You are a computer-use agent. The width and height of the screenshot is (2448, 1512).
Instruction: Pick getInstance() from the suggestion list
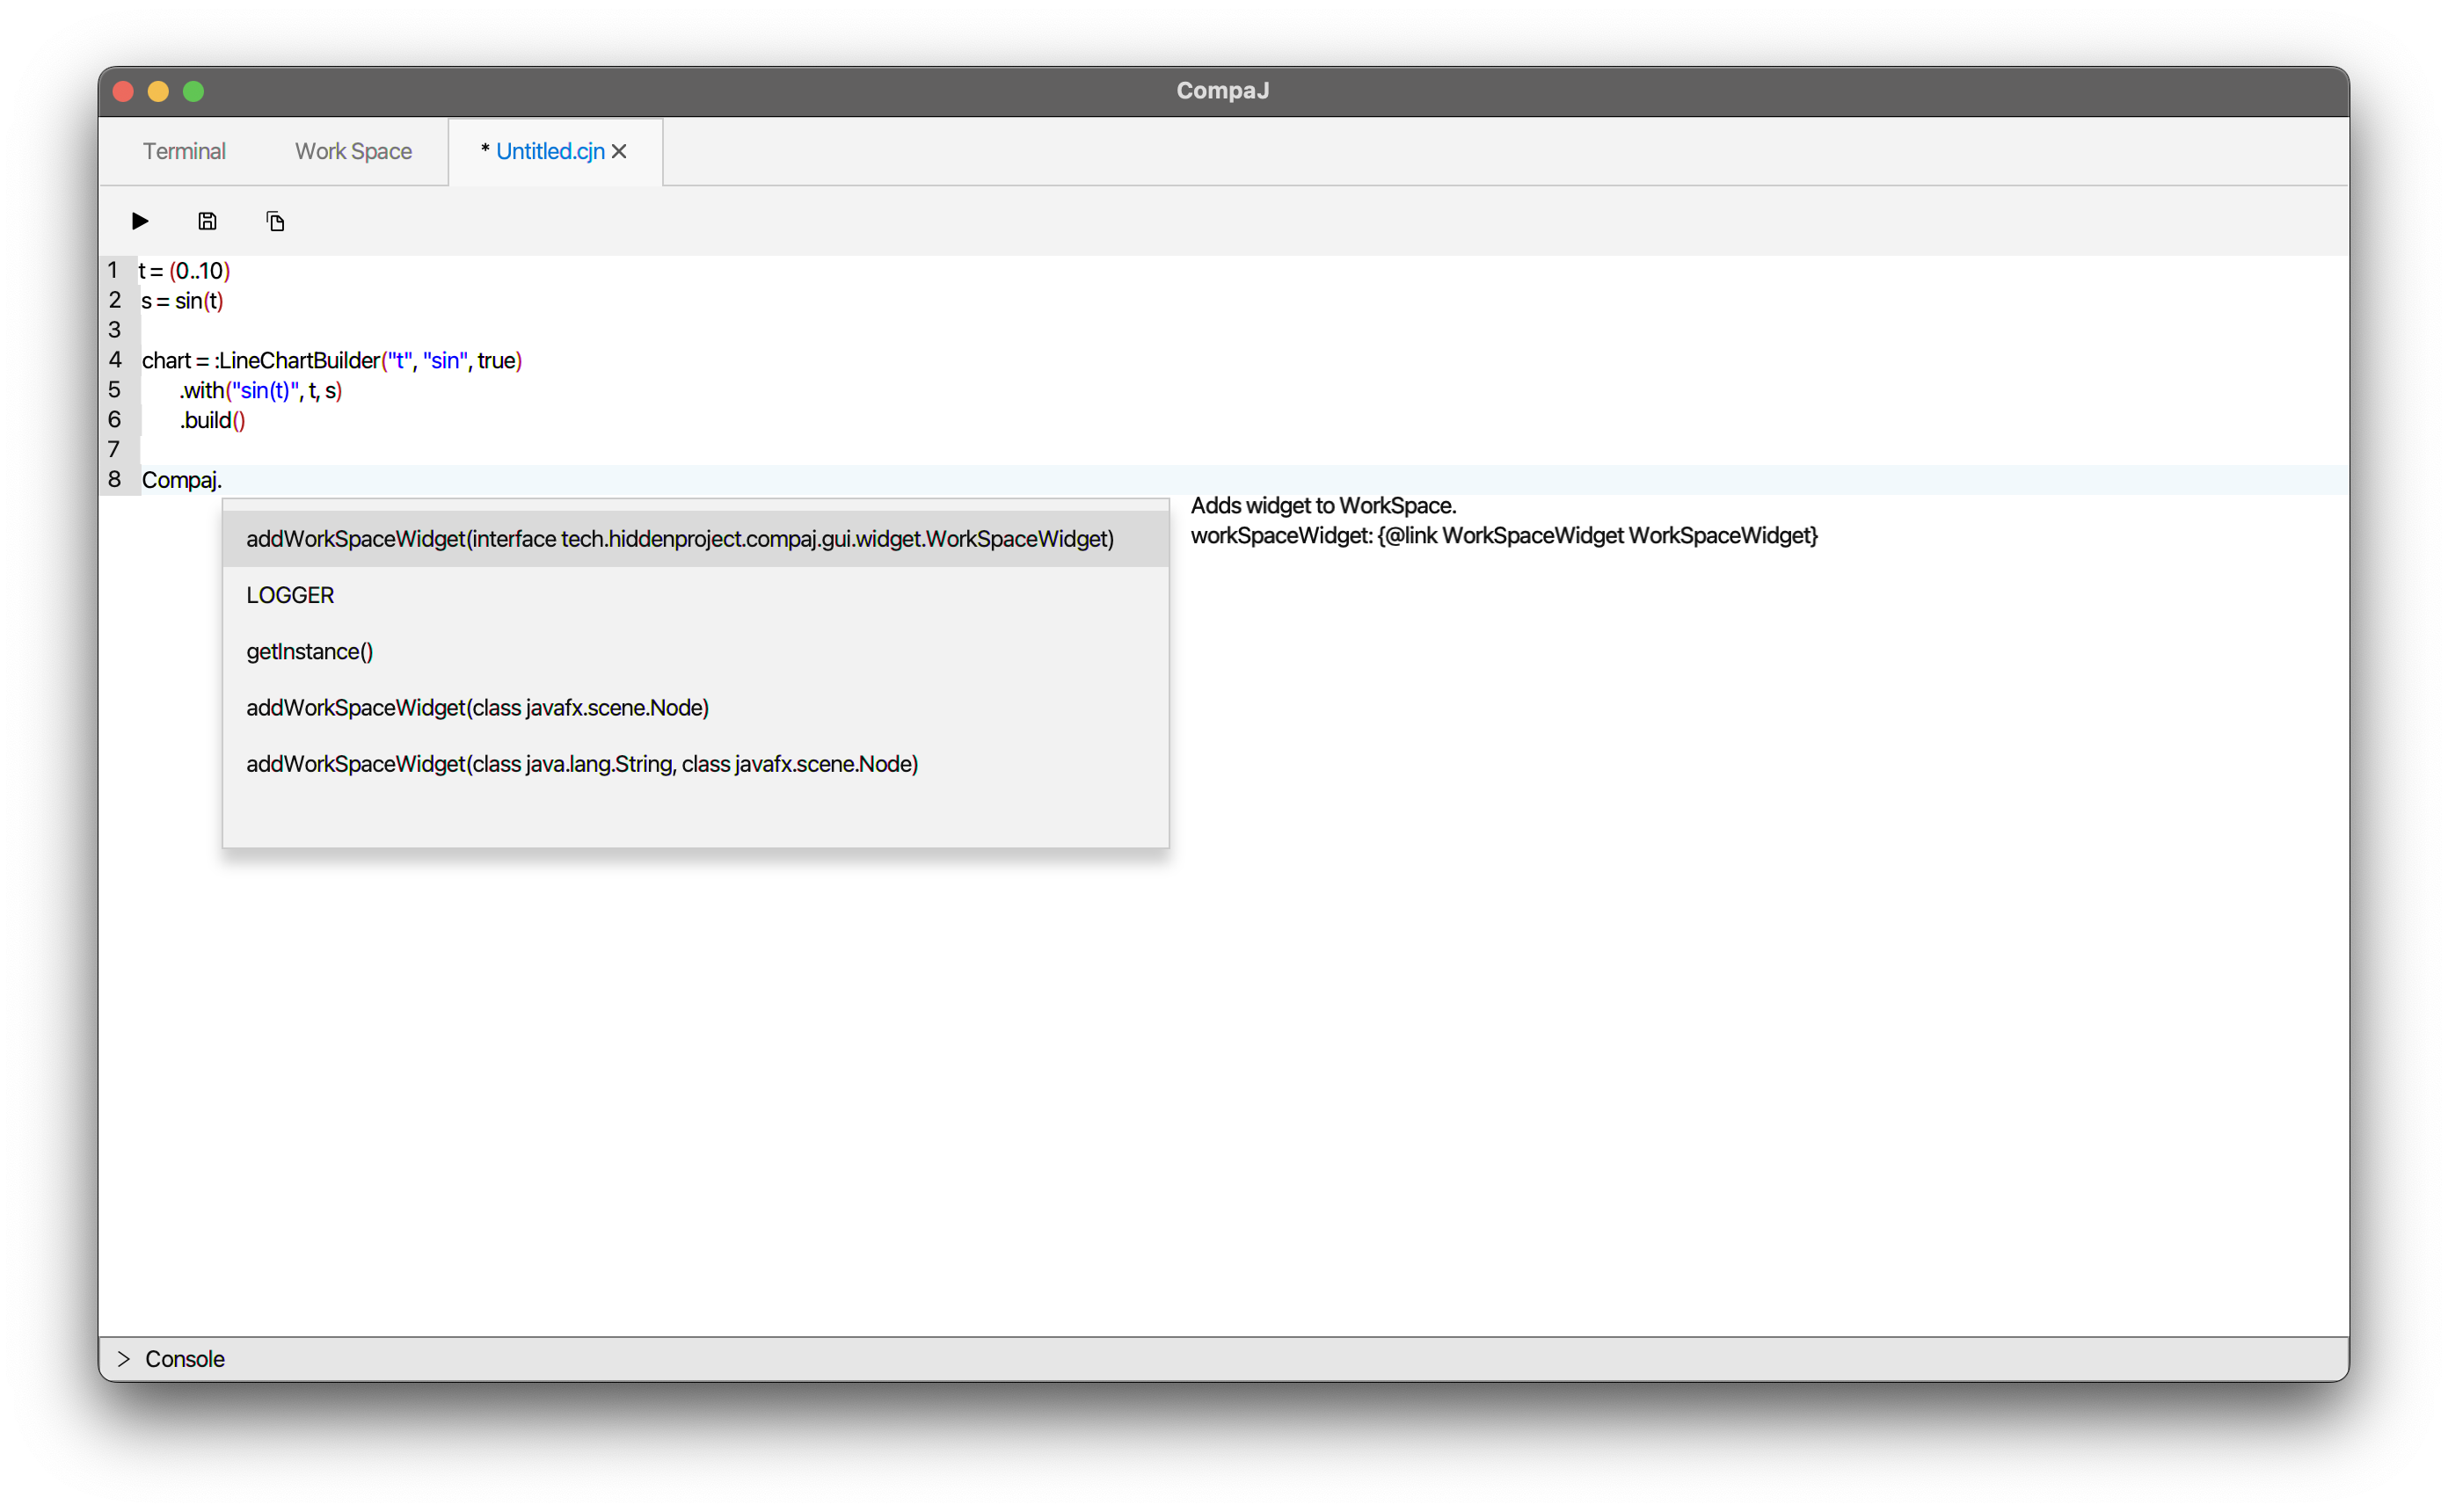click(x=309, y=651)
